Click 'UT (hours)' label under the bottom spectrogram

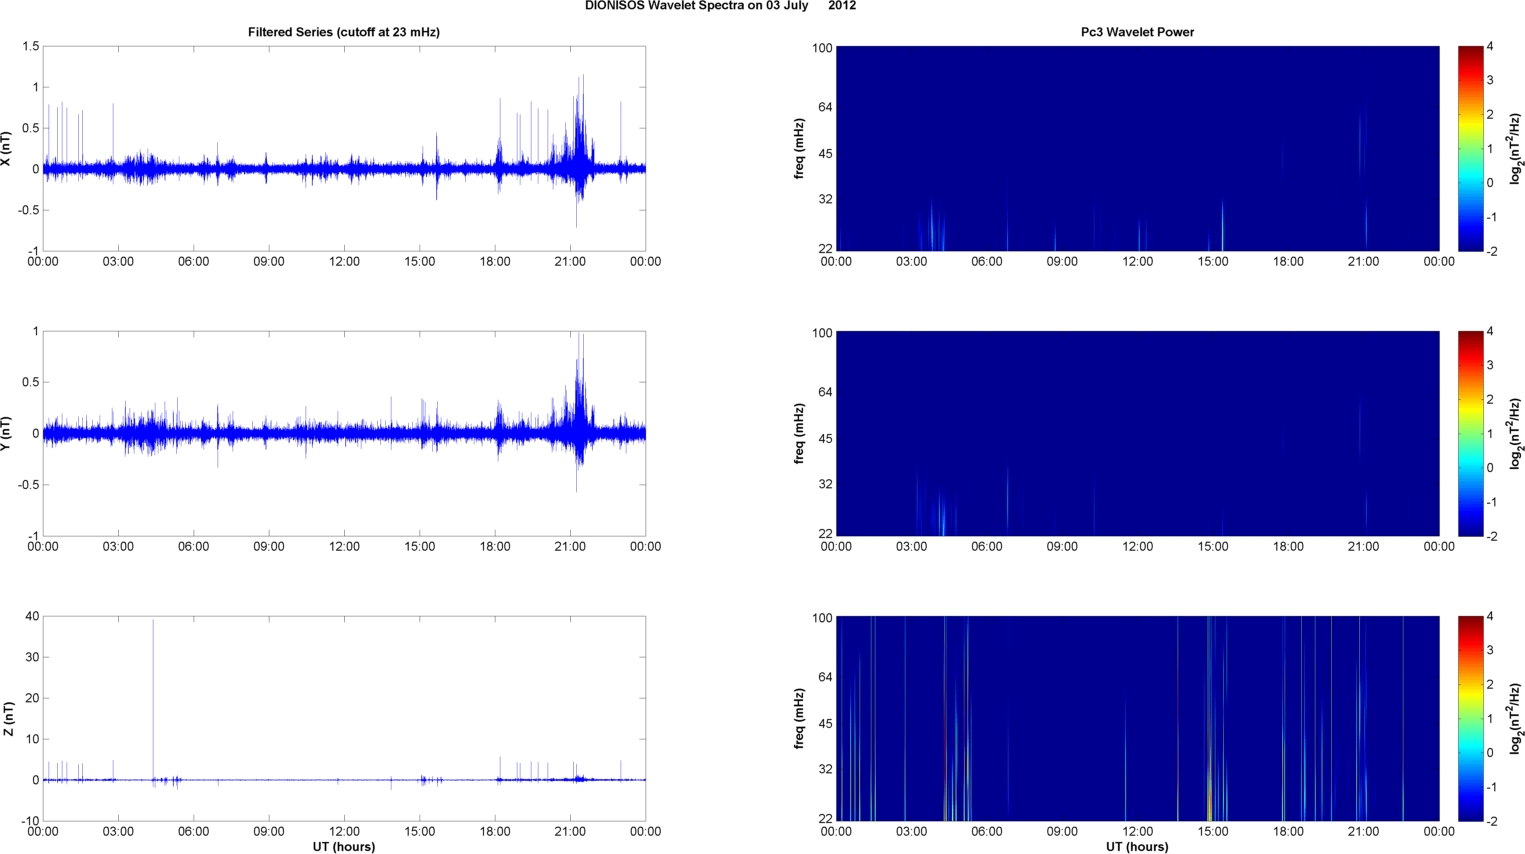[x=1137, y=847]
